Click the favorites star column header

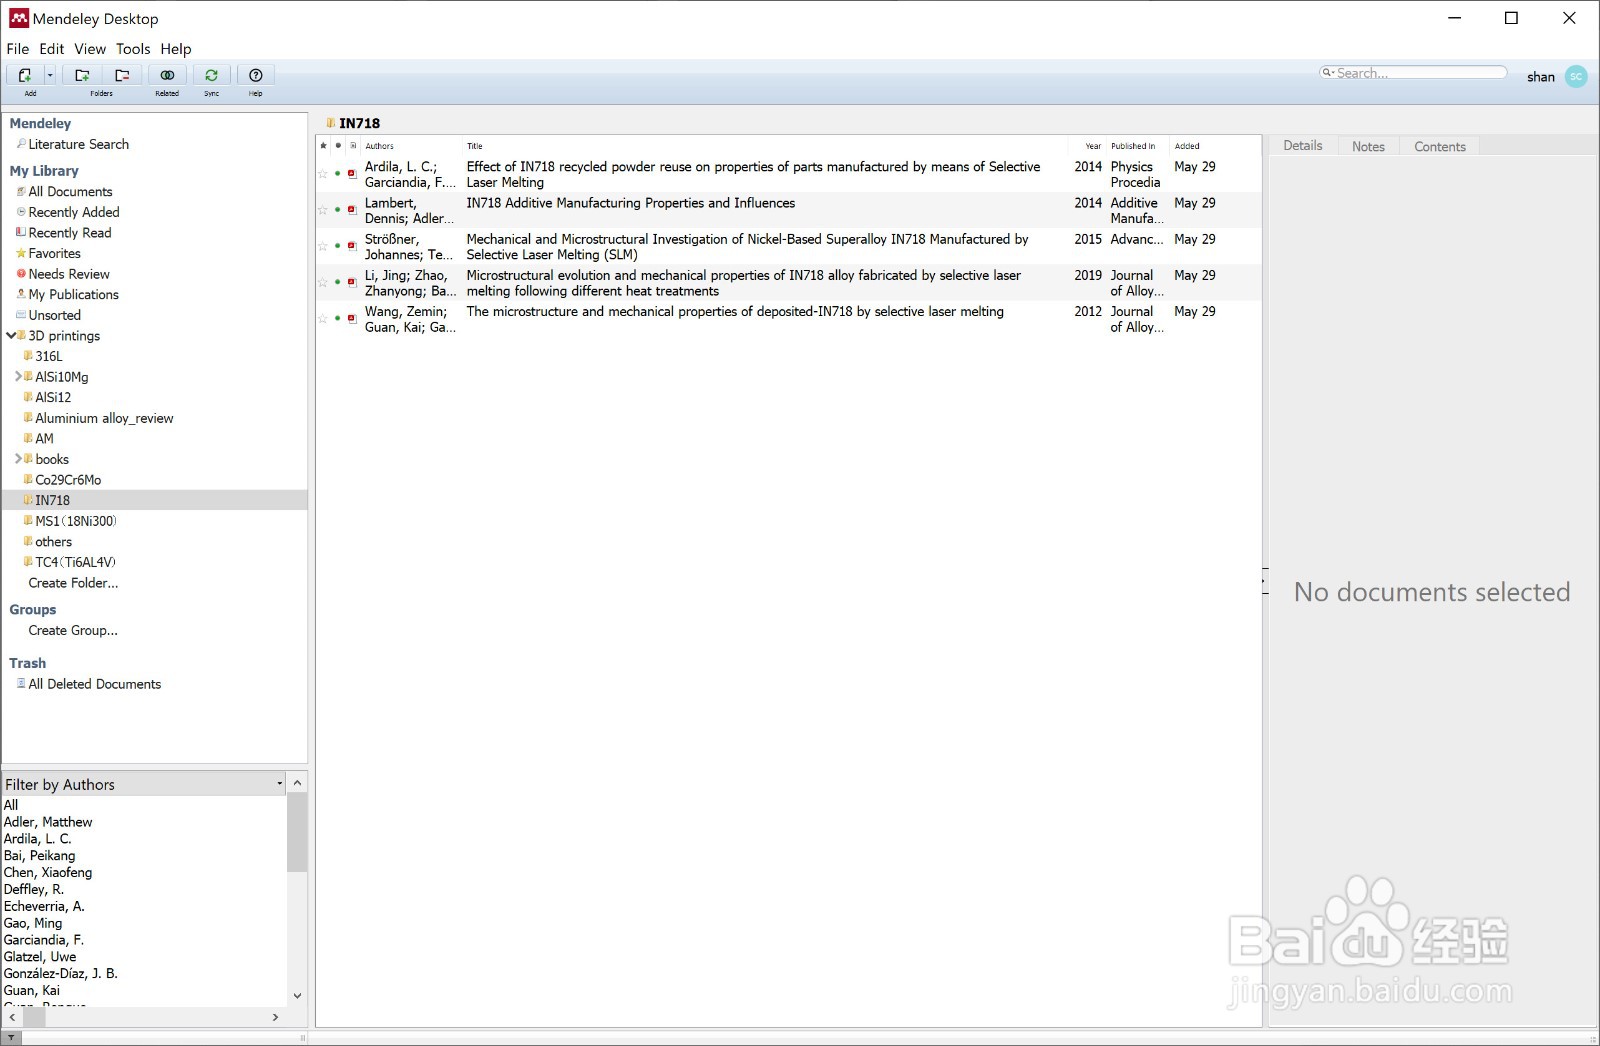click(x=323, y=146)
